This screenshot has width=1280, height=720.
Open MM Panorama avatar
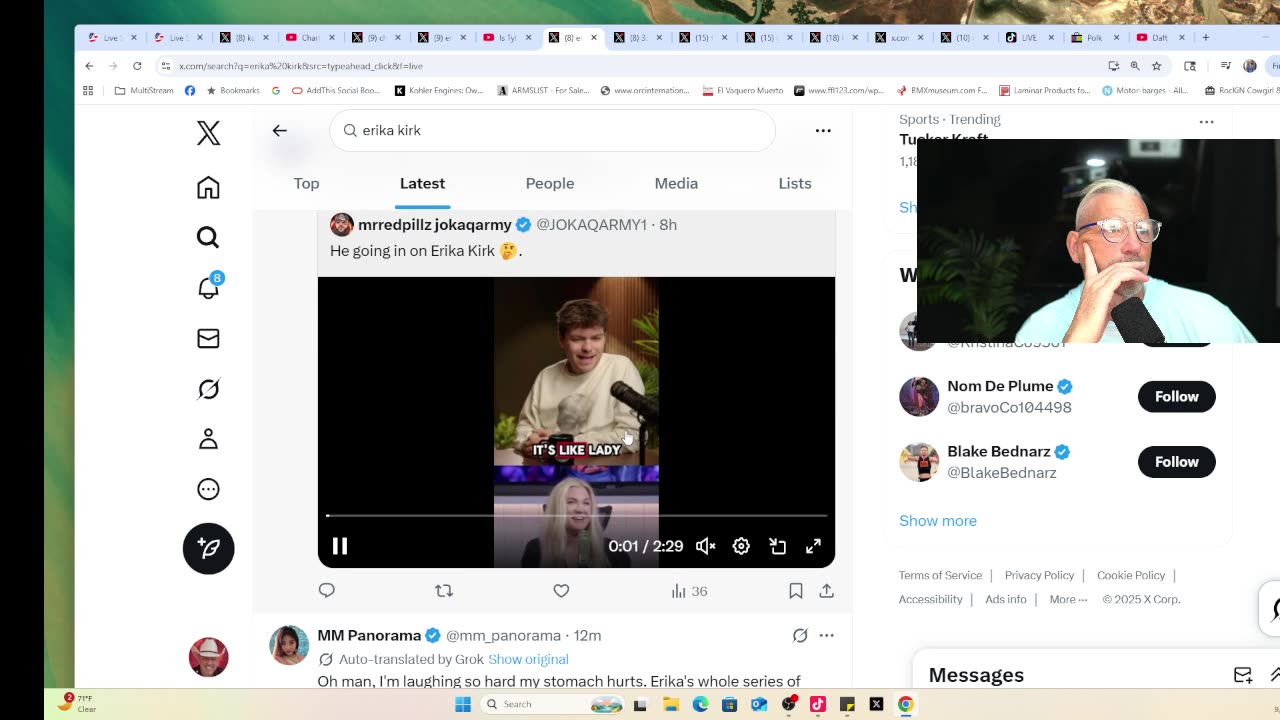[x=289, y=645]
